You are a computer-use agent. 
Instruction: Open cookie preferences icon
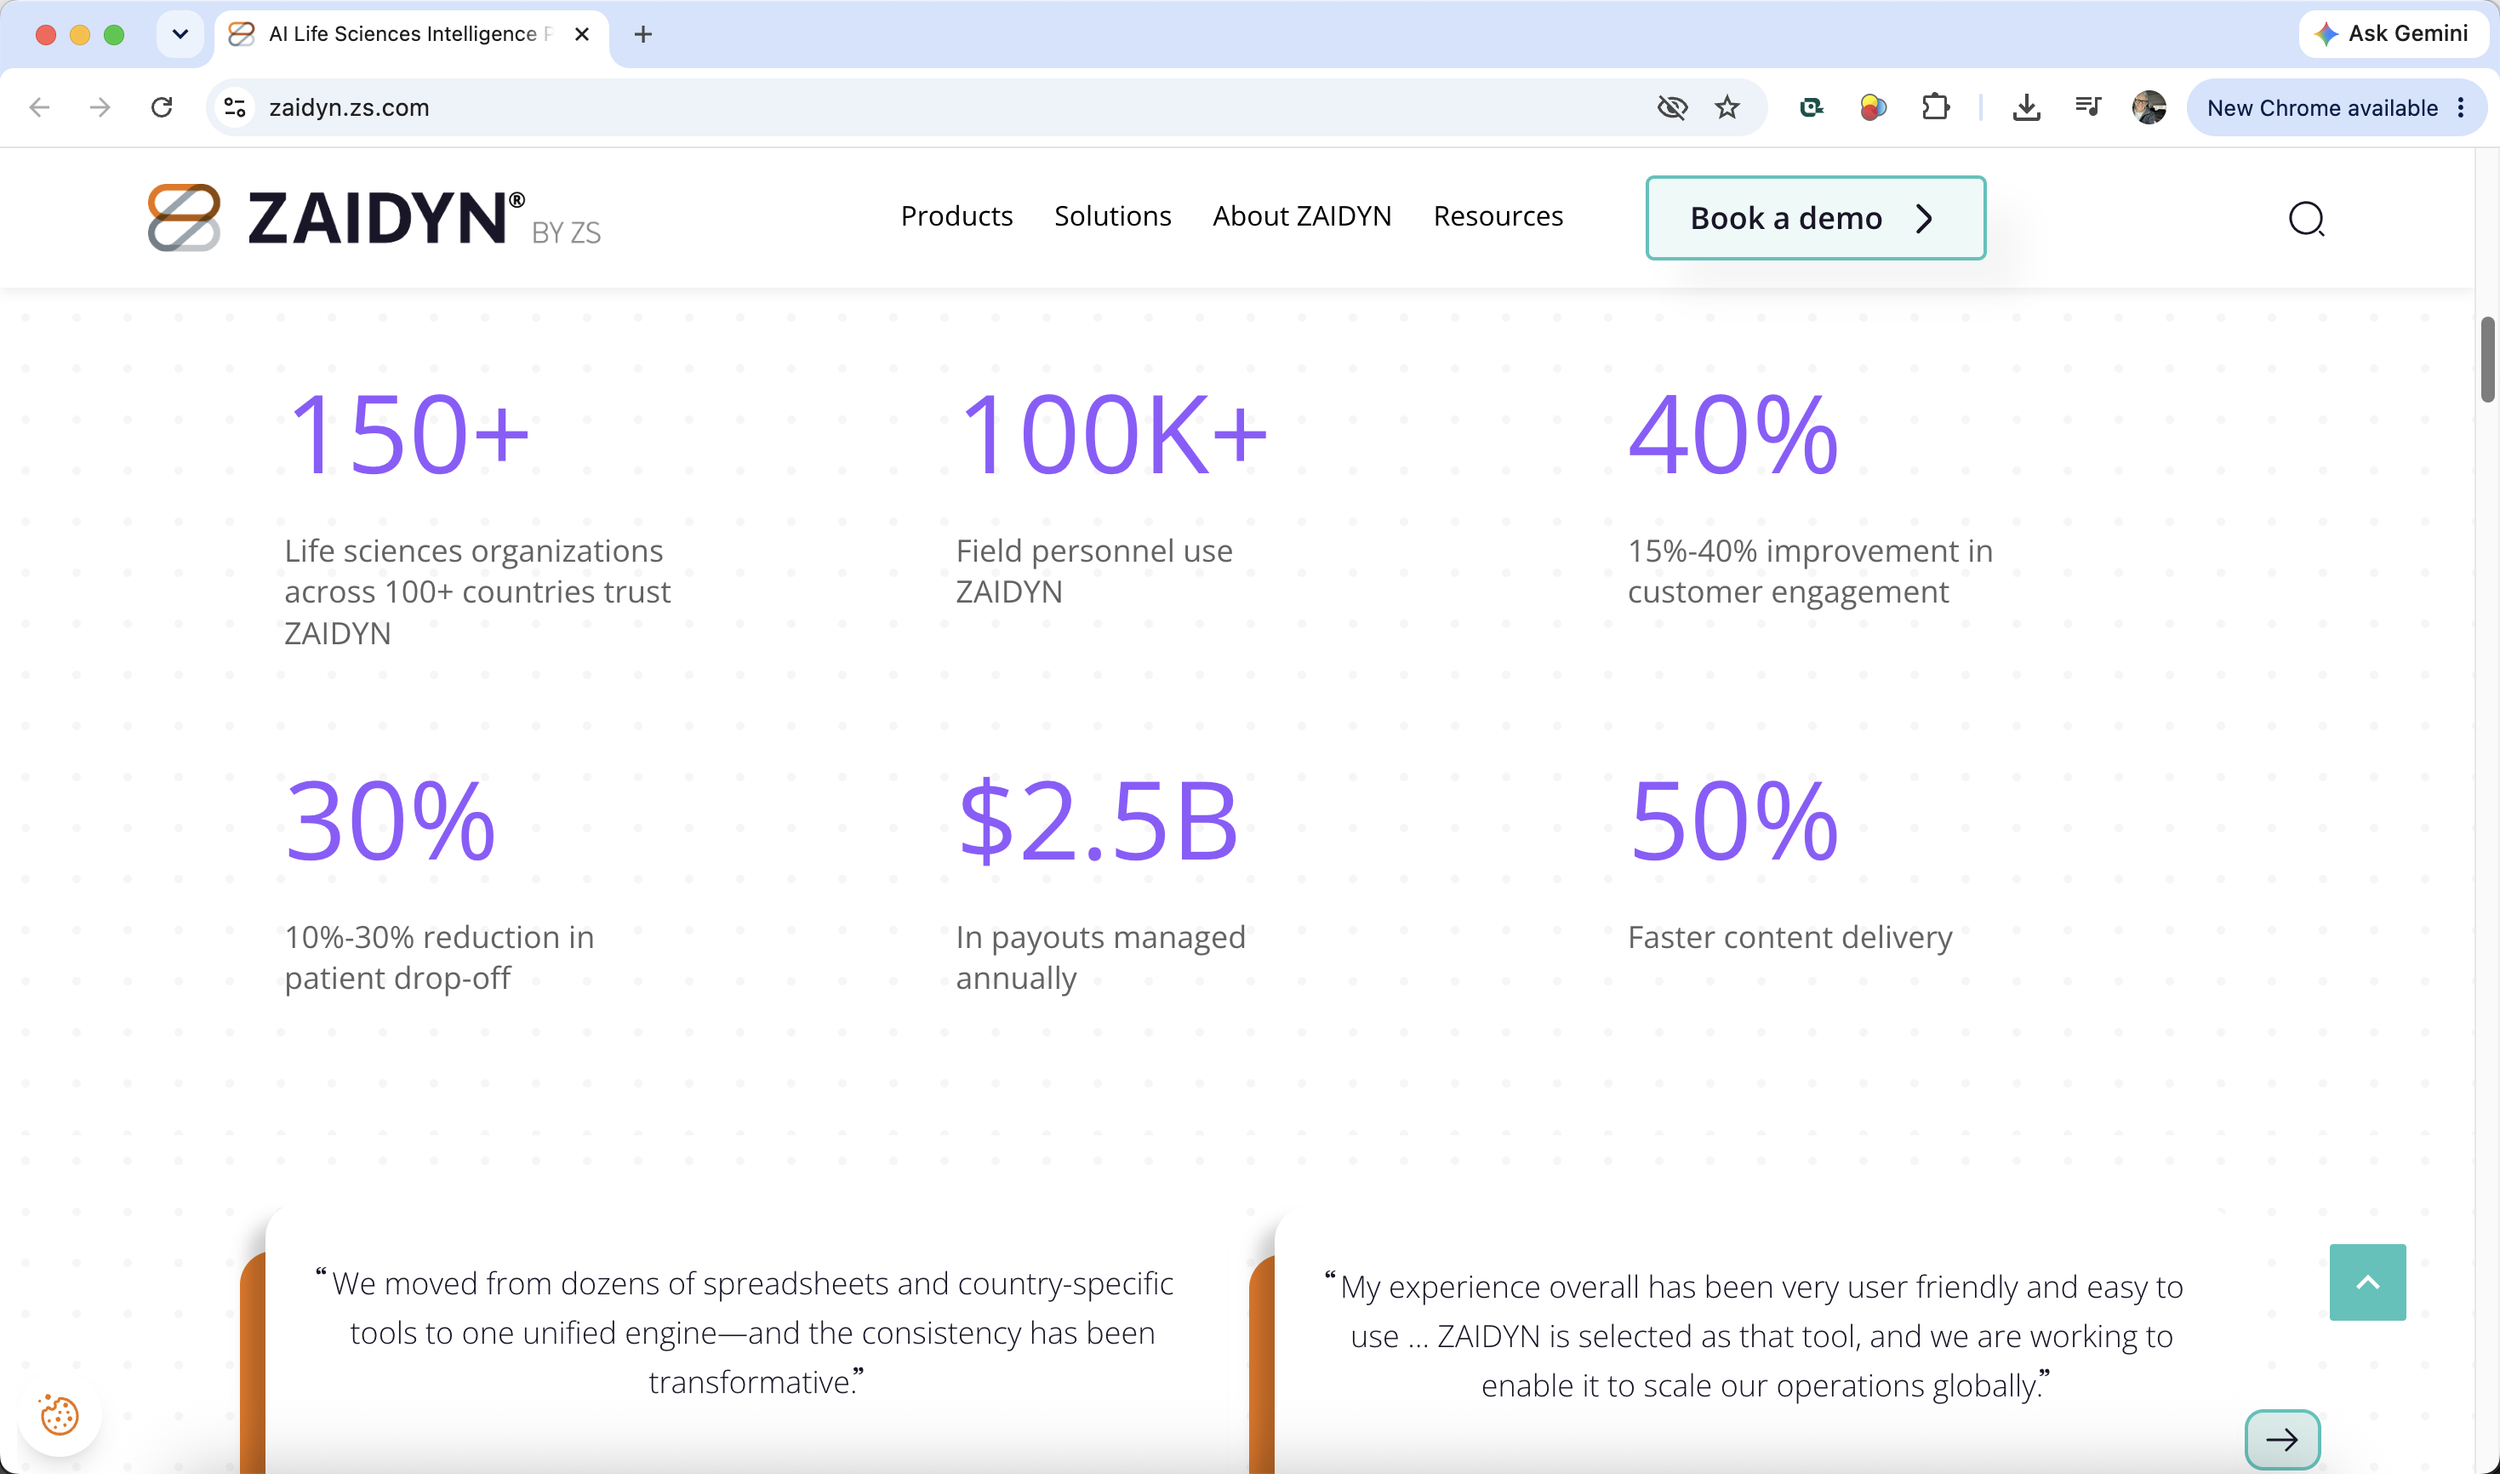pyautogui.click(x=59, y=1415)
